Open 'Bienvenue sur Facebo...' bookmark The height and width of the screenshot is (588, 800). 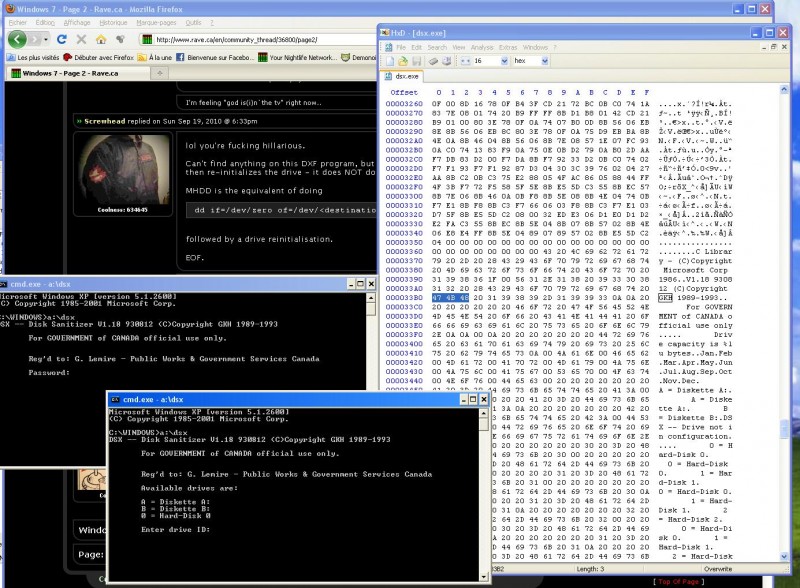point(215,58)
